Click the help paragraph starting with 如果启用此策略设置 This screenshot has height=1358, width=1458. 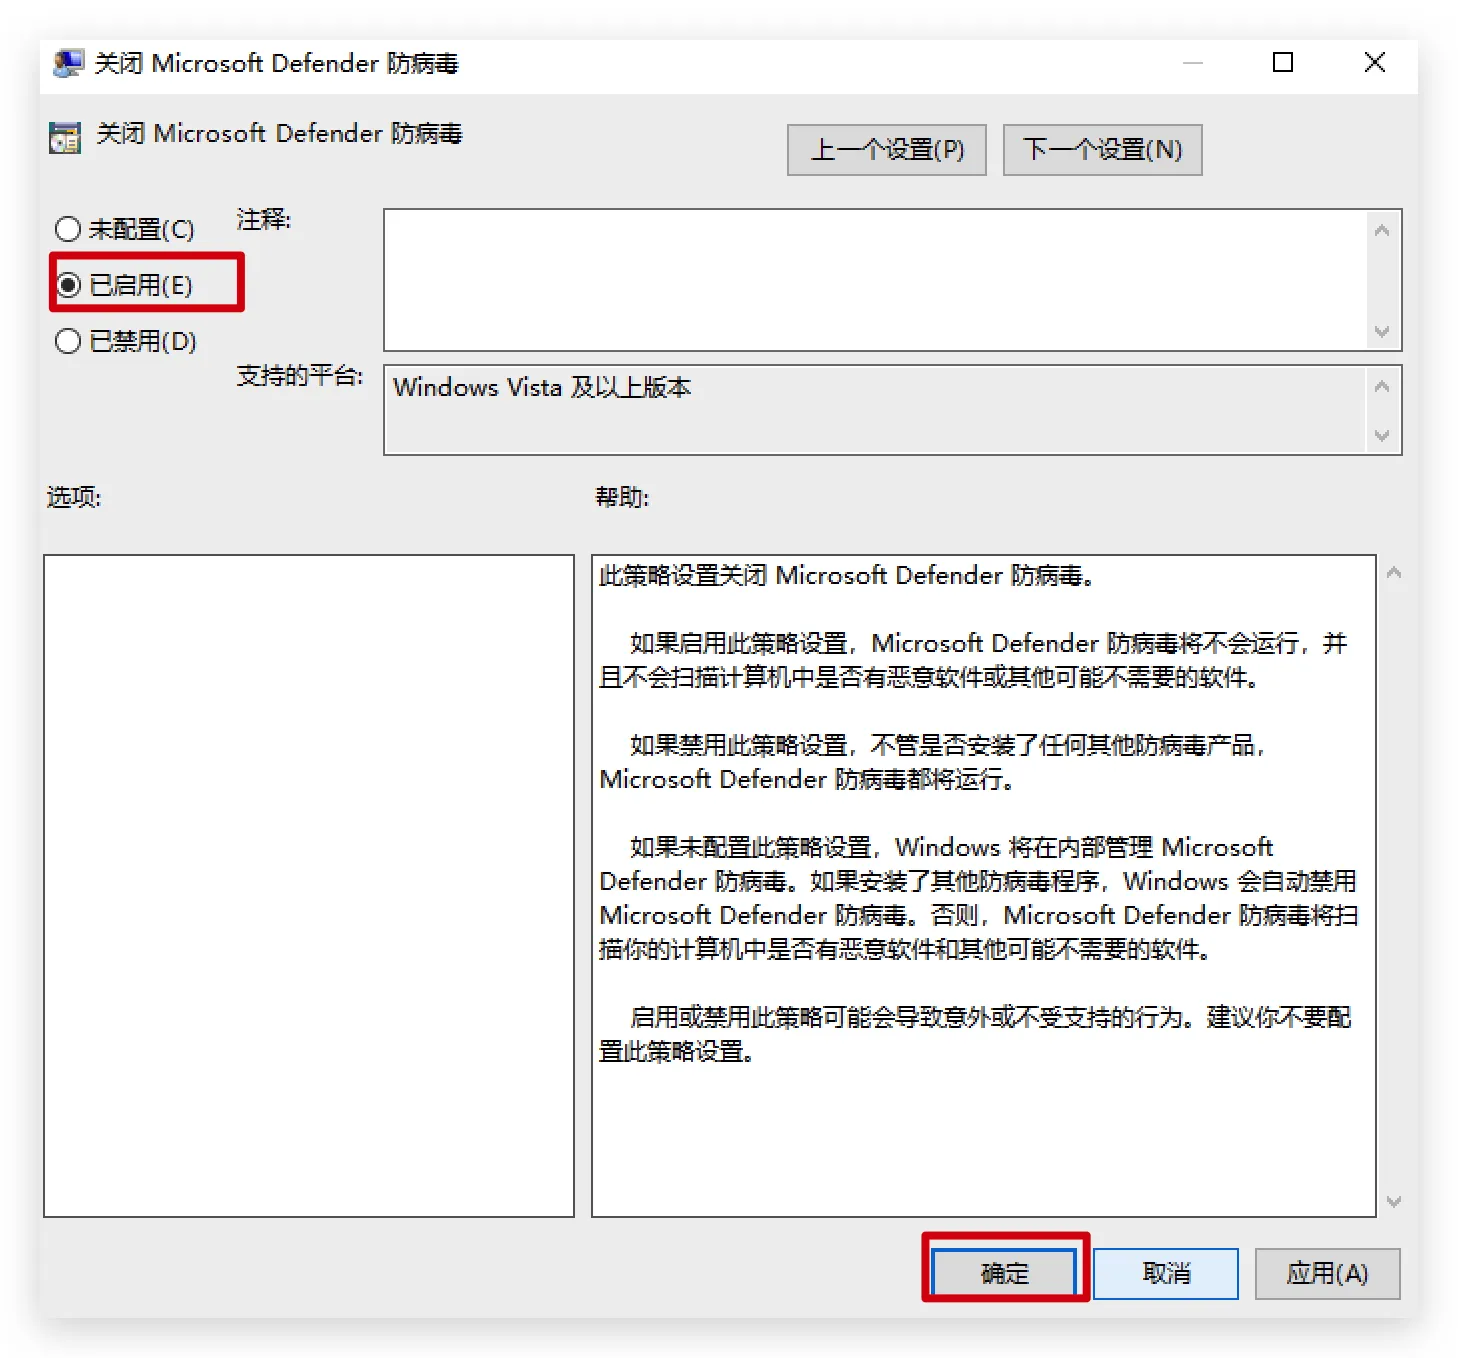974,660
